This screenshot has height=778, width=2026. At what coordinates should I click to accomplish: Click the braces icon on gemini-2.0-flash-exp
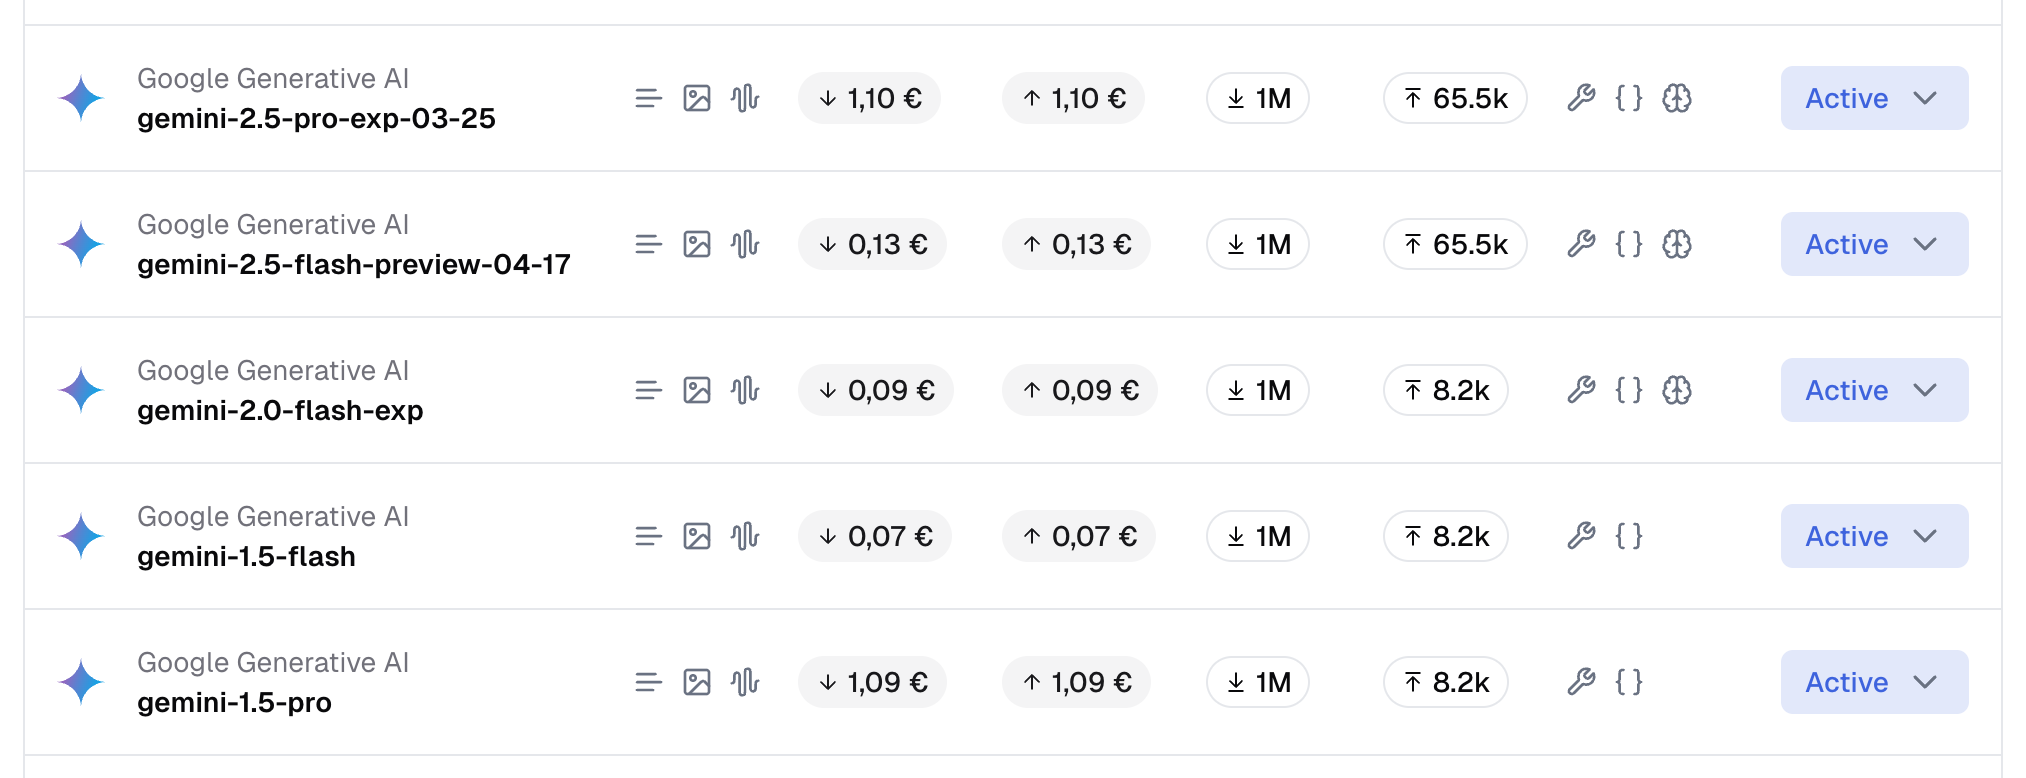(x=1629, y=390)
